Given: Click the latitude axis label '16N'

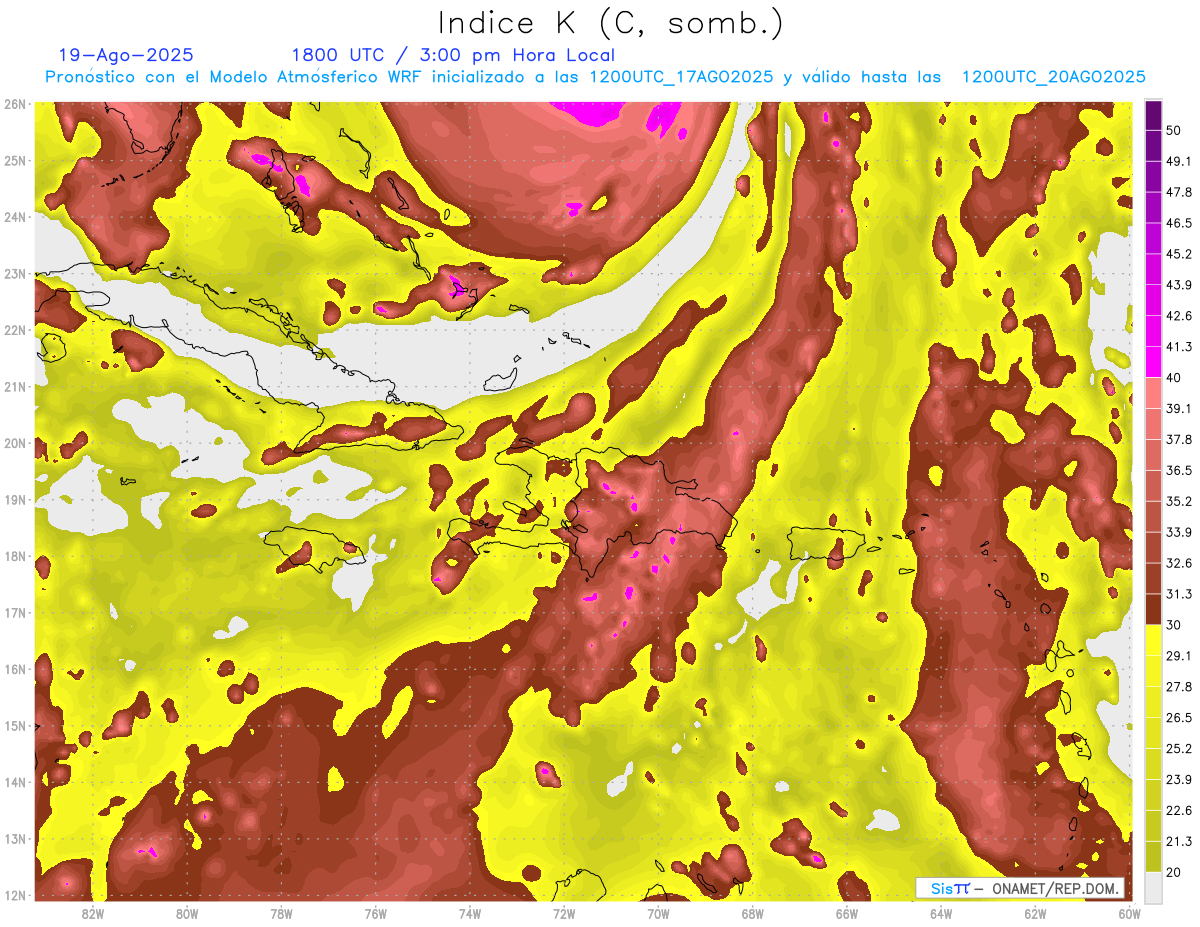Looking at the screenshot, I should click(15, 669).
